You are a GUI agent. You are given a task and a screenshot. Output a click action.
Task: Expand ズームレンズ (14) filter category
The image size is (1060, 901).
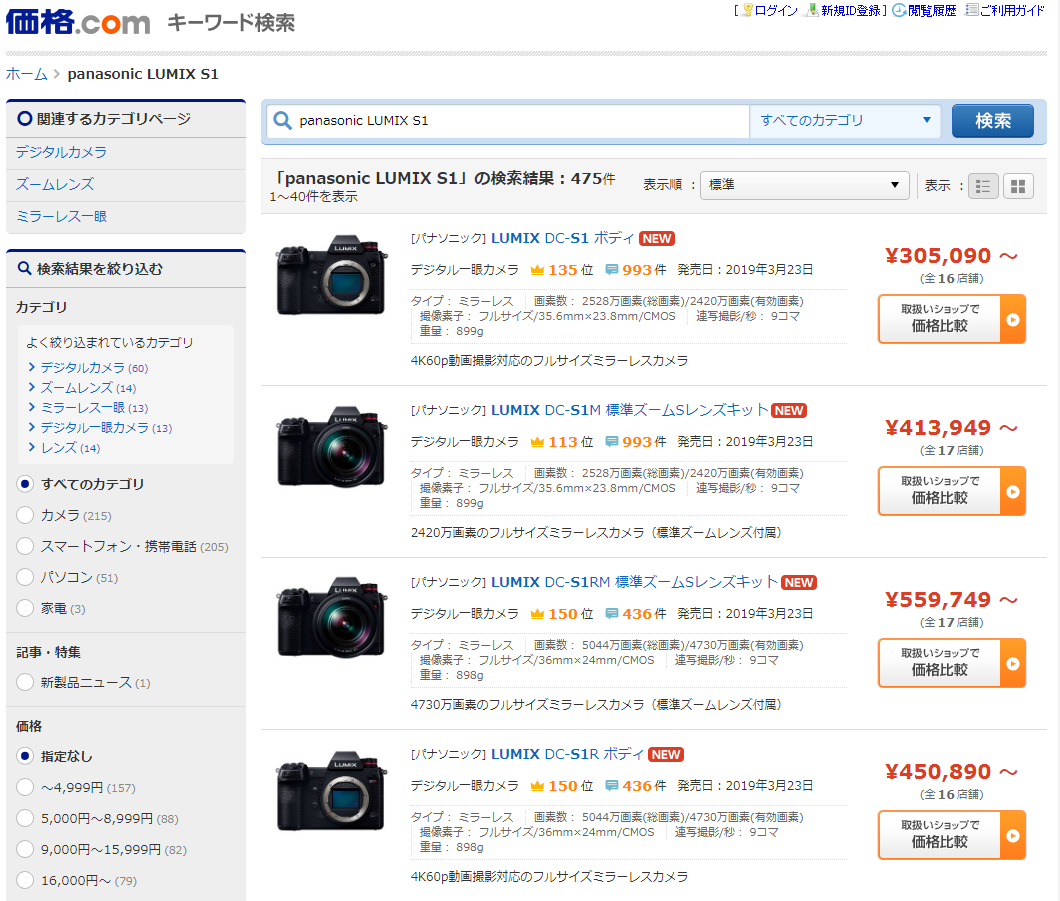pyautogui.click(x=88, y=388)
